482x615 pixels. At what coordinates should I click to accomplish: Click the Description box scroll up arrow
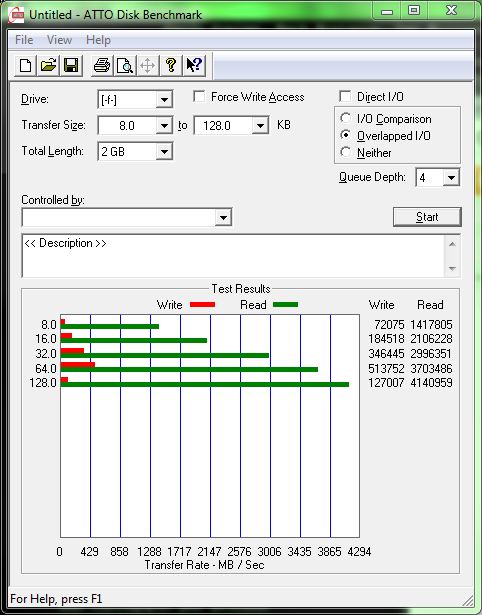tap(452, 244)
